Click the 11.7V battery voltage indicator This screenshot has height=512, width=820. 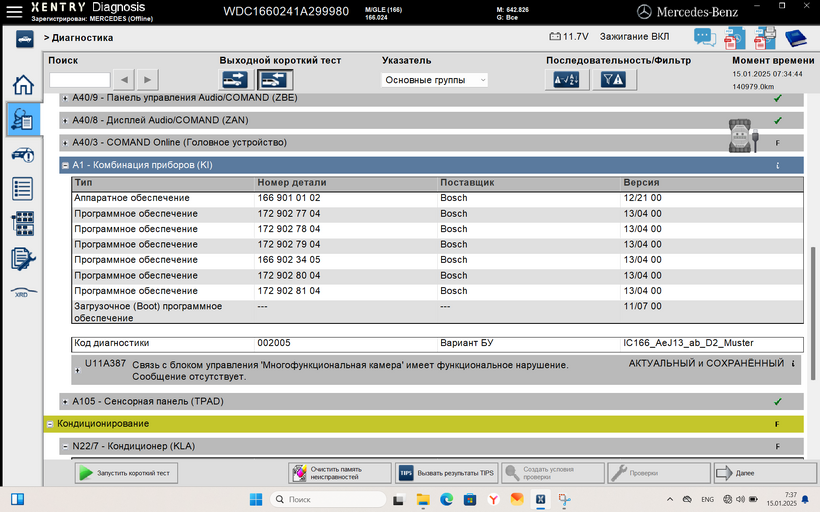pos(568,37)
